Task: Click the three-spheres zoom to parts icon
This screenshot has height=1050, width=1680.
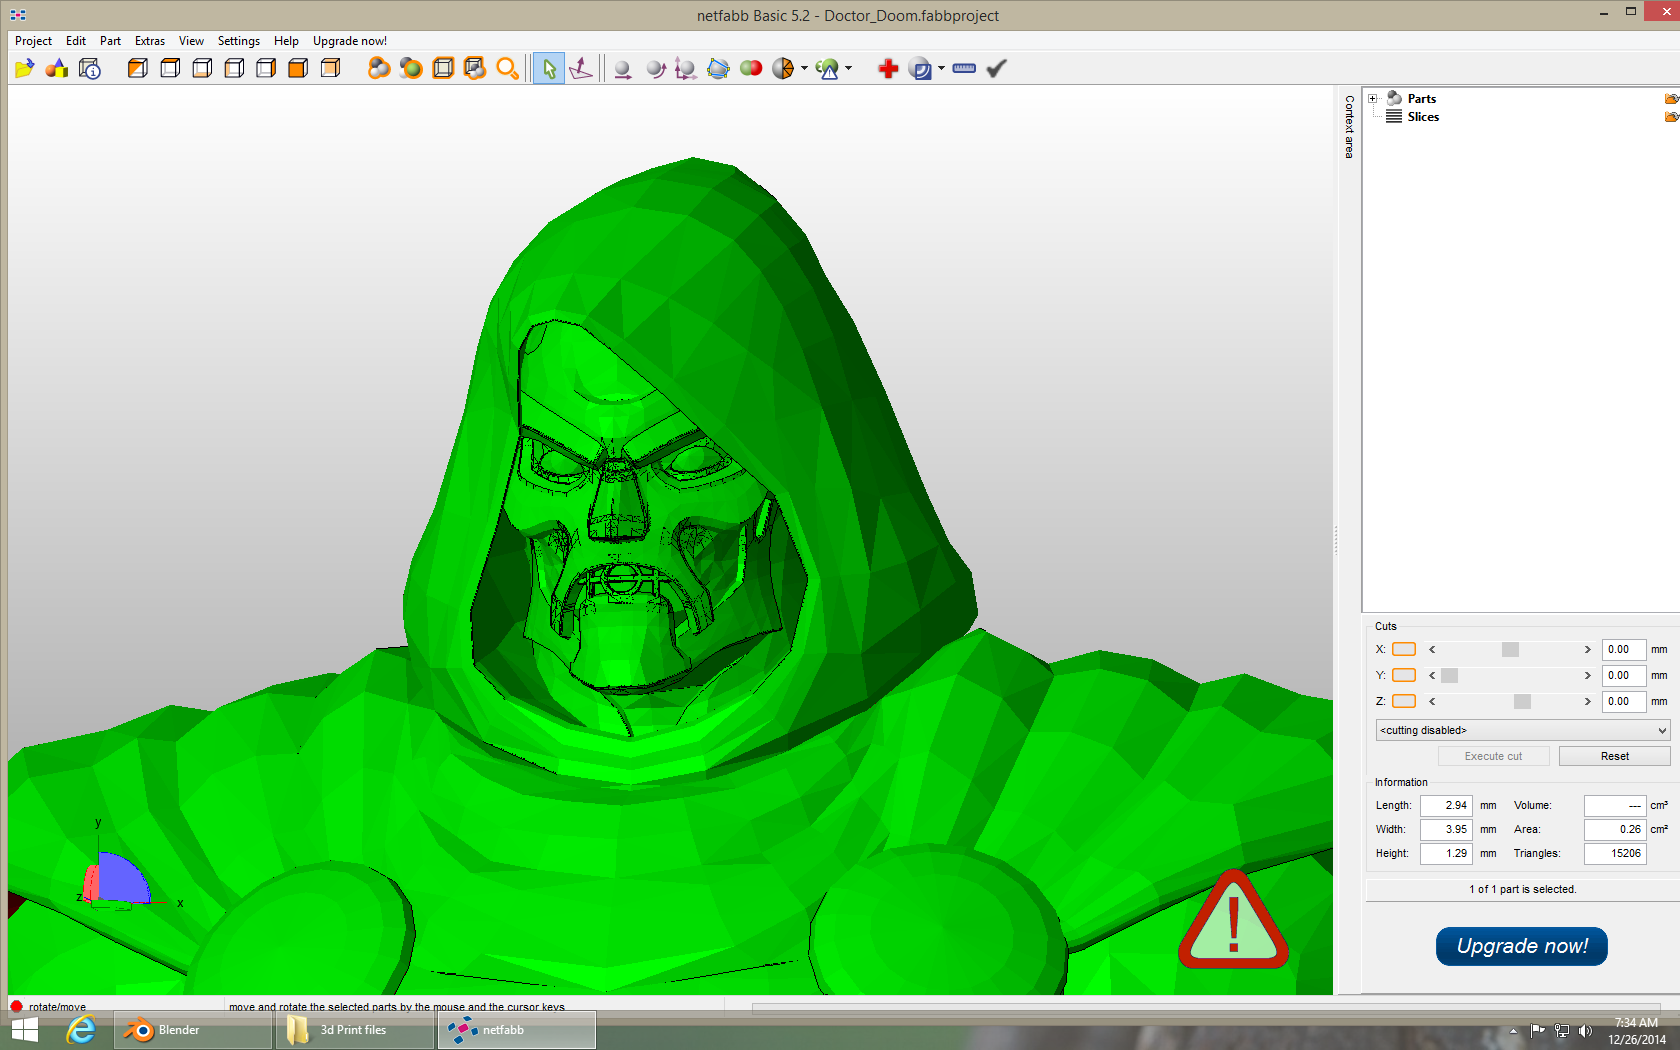Action: [378, 68]
